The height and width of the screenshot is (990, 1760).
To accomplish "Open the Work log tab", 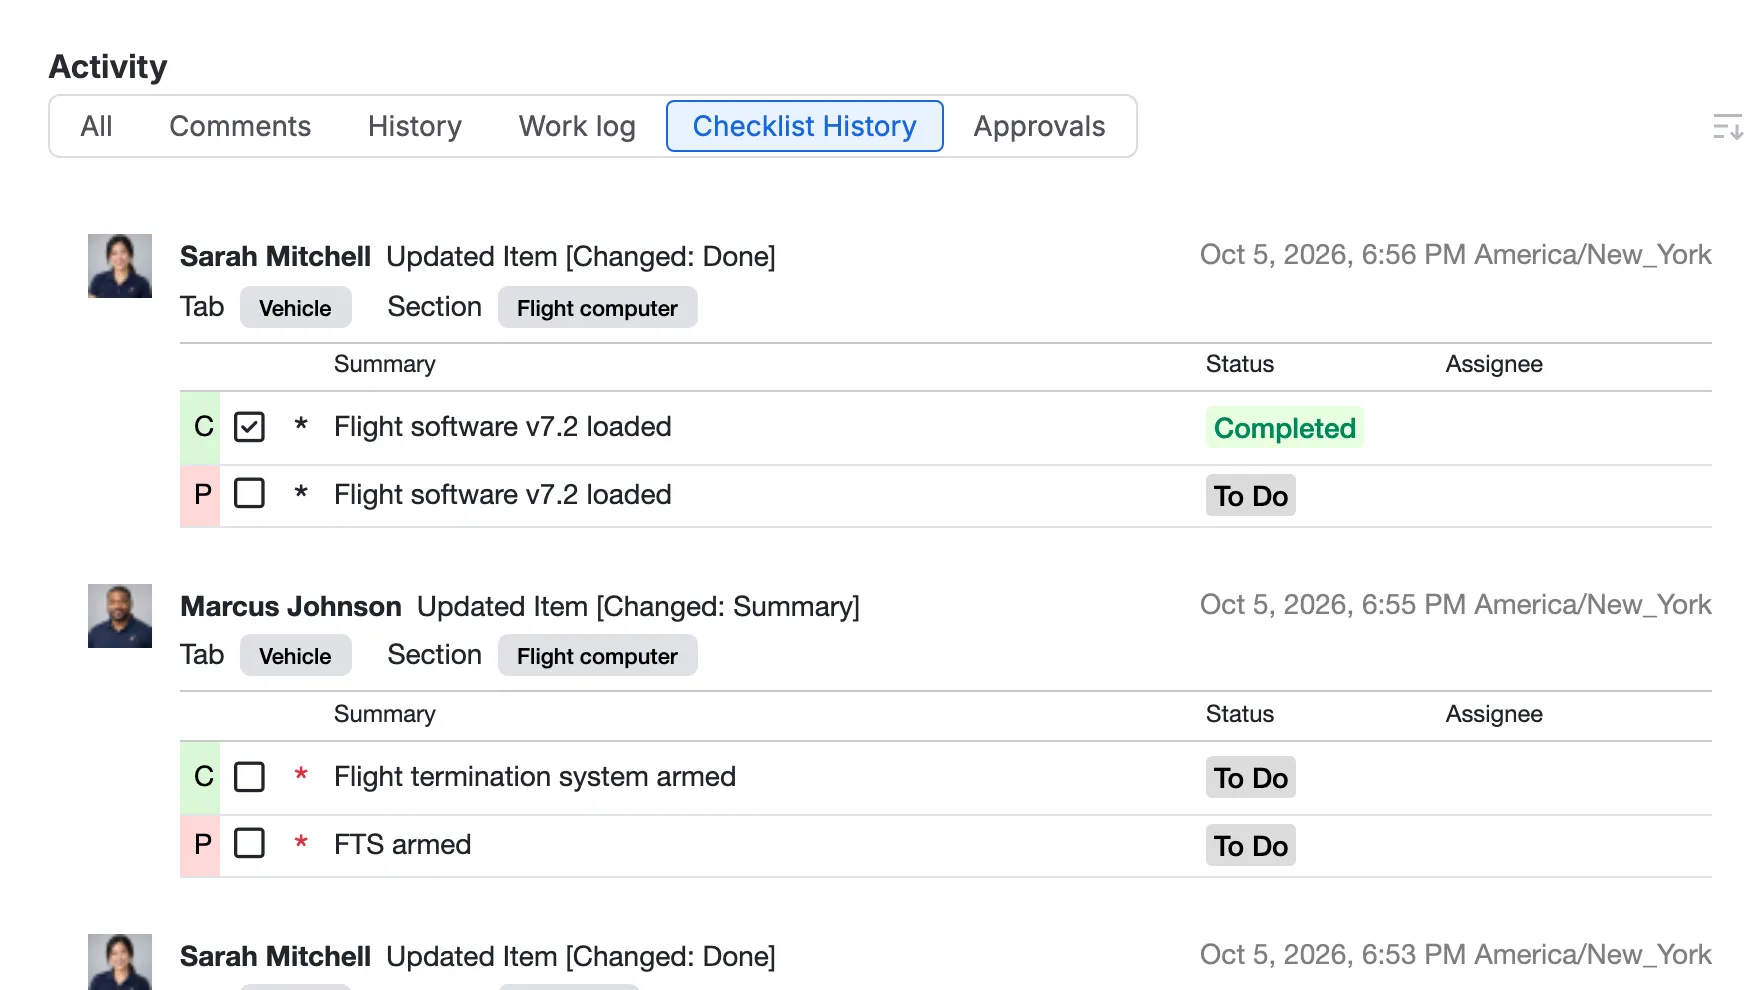I will (577, 126).
